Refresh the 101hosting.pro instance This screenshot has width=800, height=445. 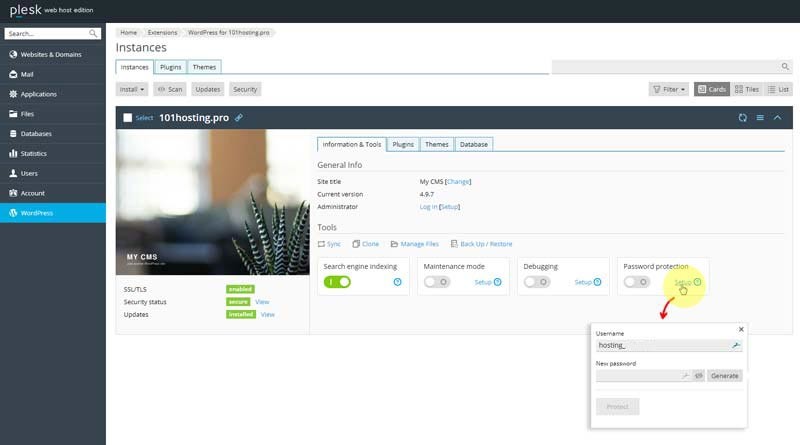click(742, 118)
